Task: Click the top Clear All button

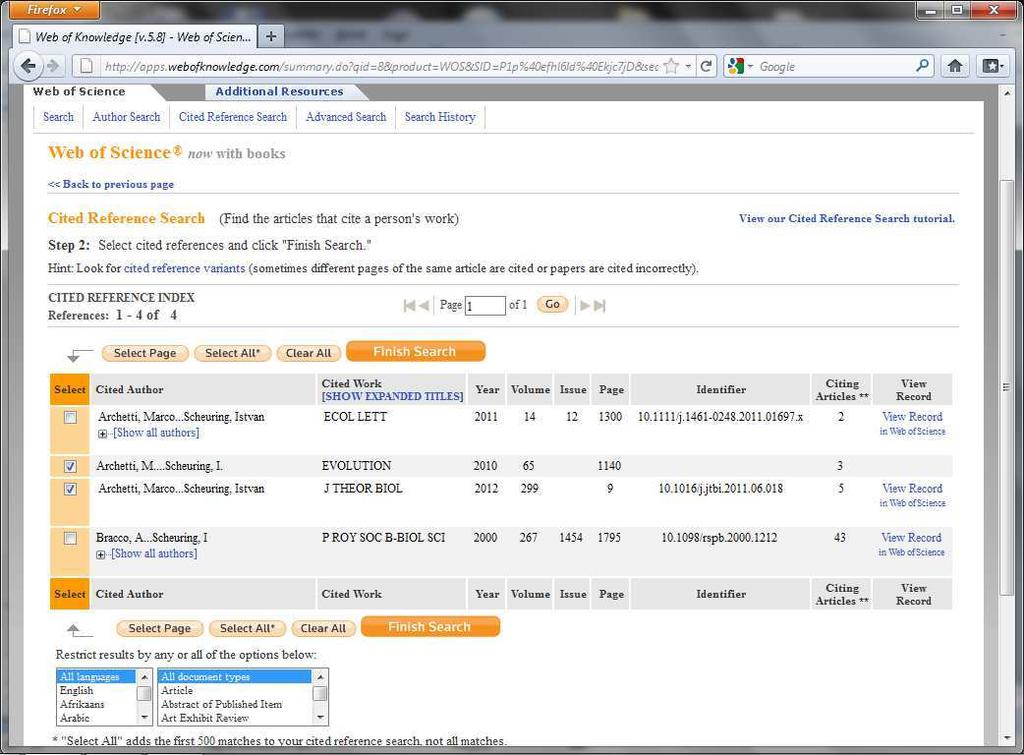Action: click(x=308, y=353)
